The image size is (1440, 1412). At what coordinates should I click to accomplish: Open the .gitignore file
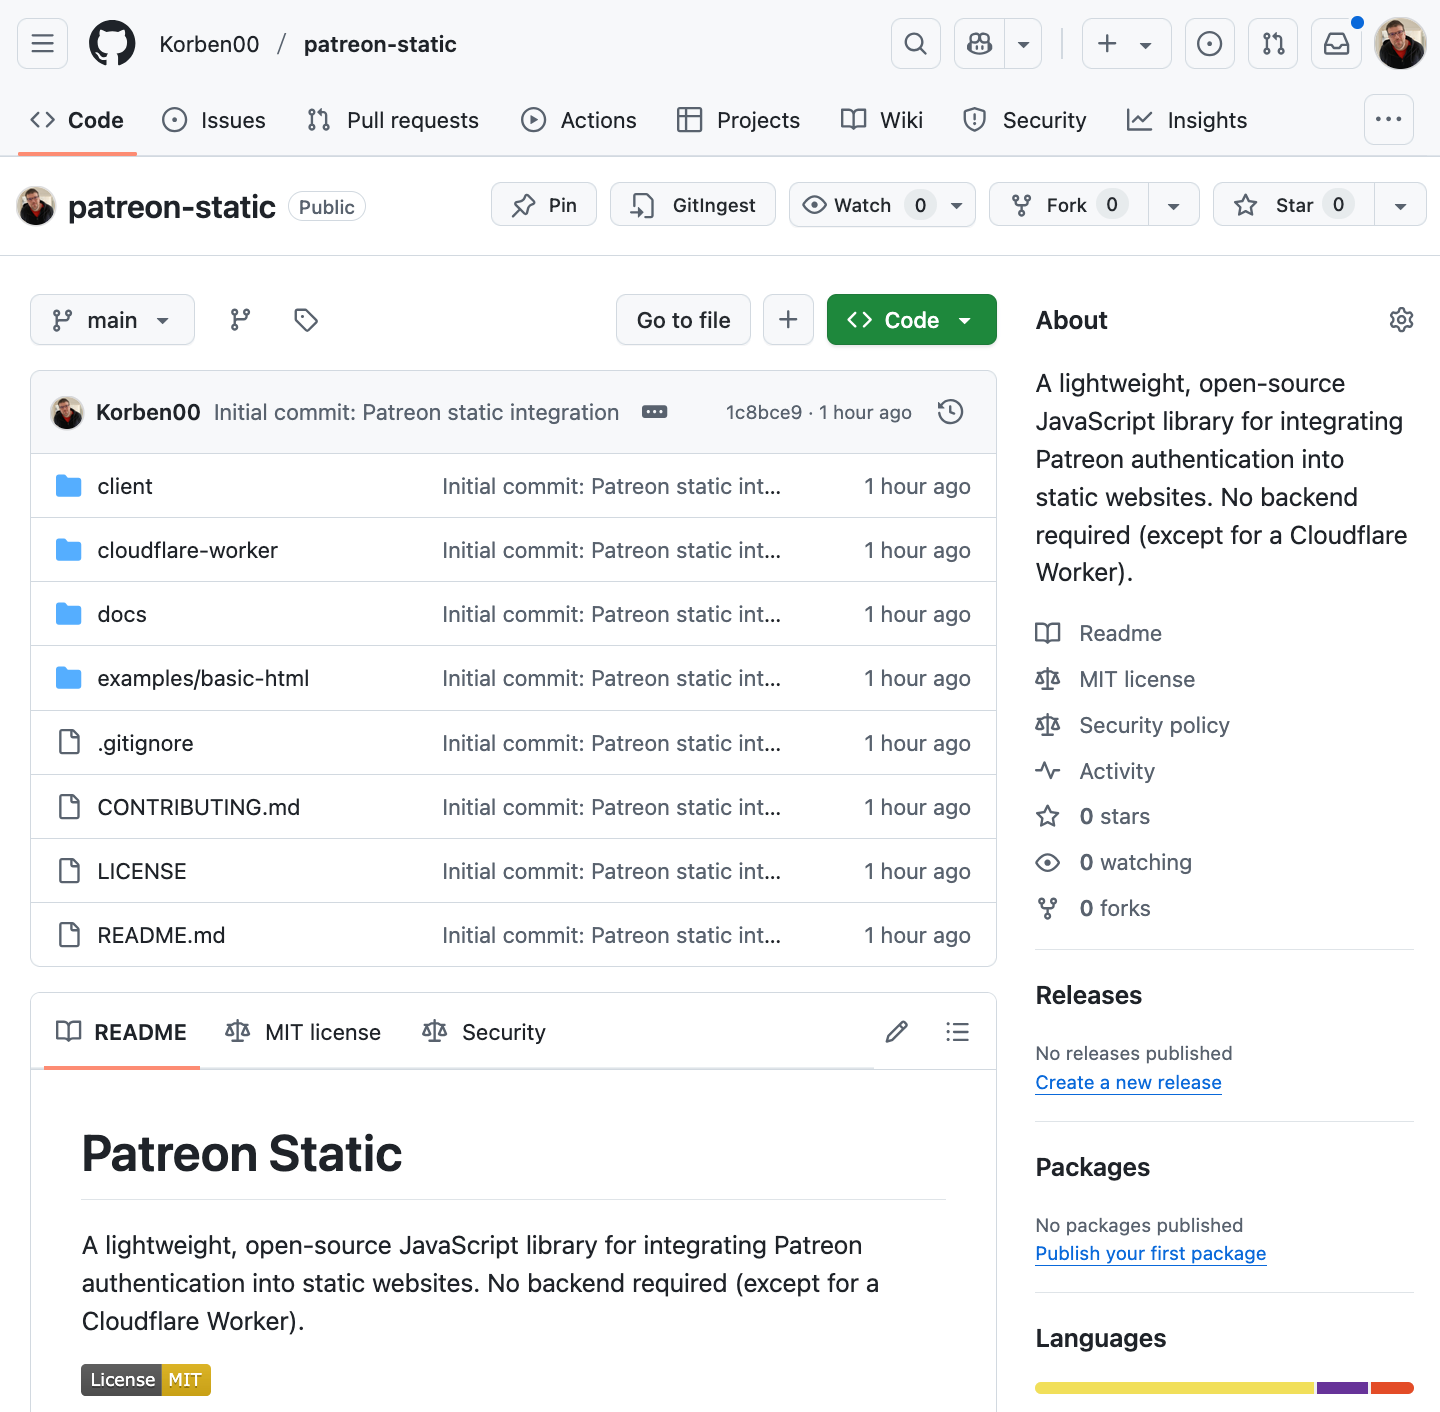tap(146, 743)
